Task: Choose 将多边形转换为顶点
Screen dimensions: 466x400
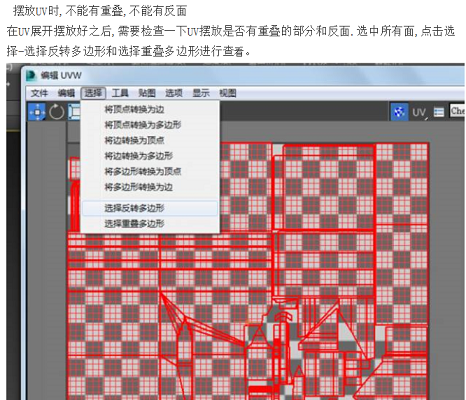Action: pos(150,171)
